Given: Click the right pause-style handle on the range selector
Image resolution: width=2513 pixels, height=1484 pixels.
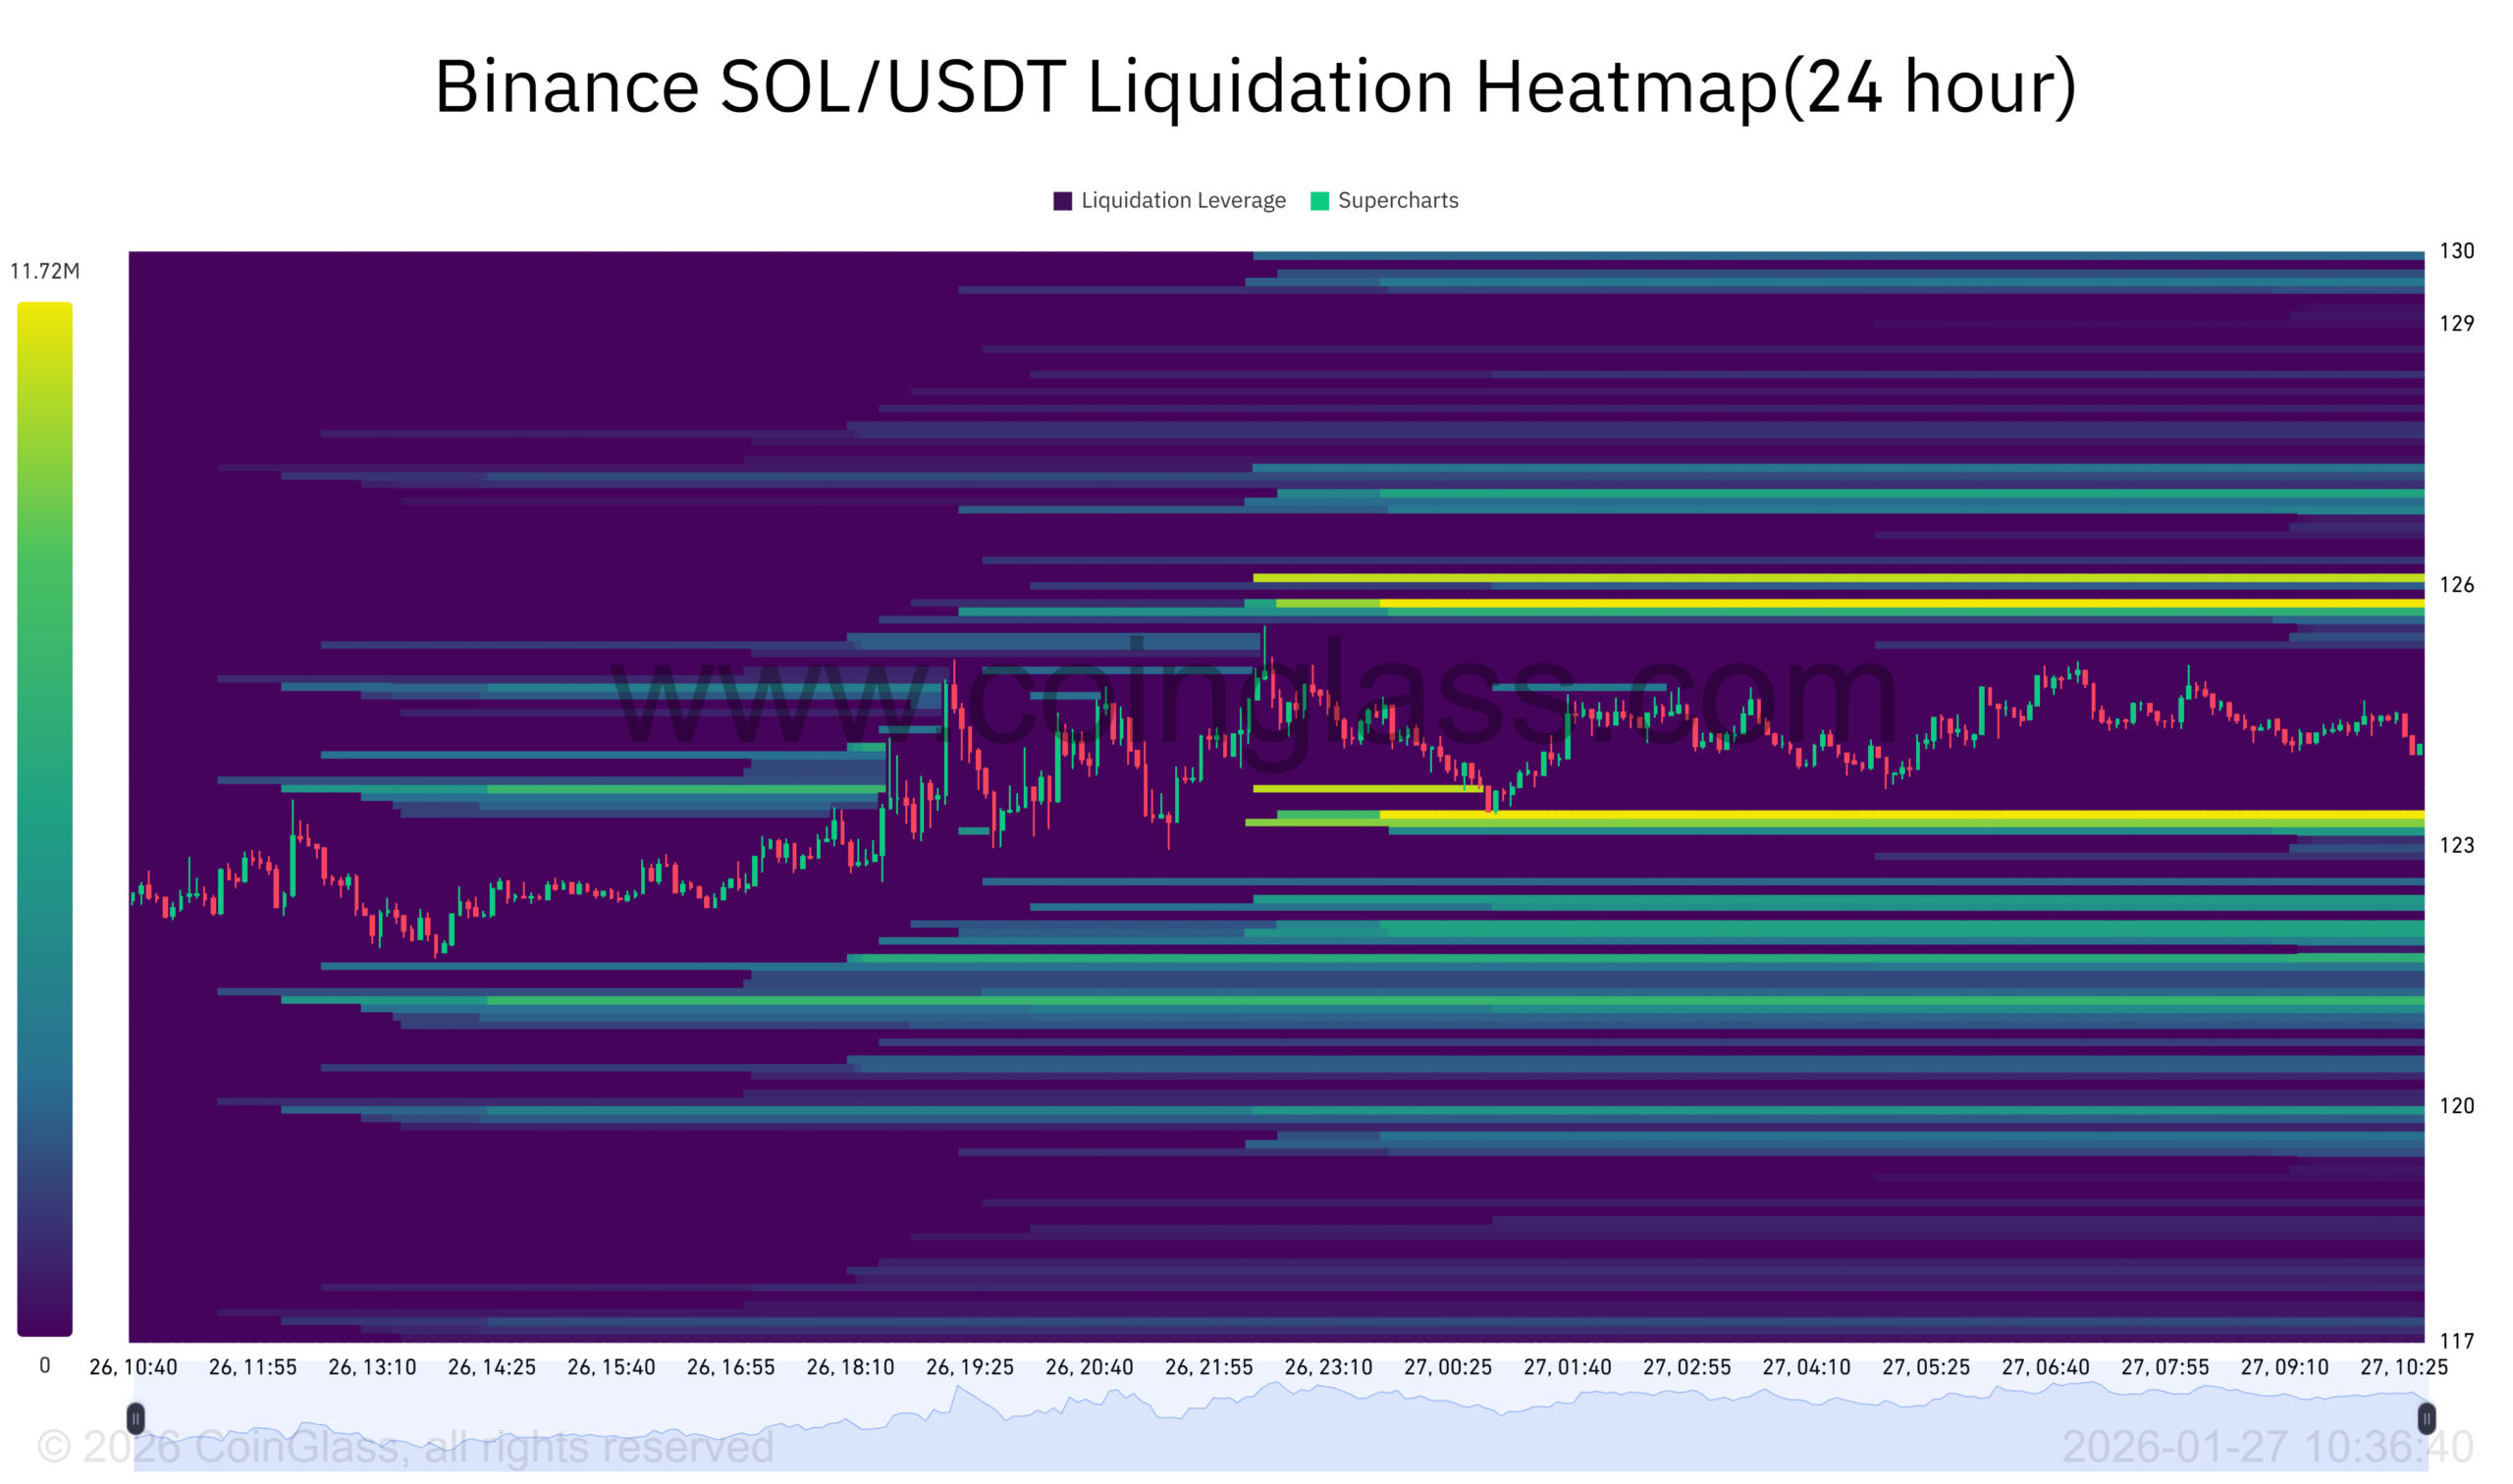Looking at the screenshot, I should pos(2427,1418).
